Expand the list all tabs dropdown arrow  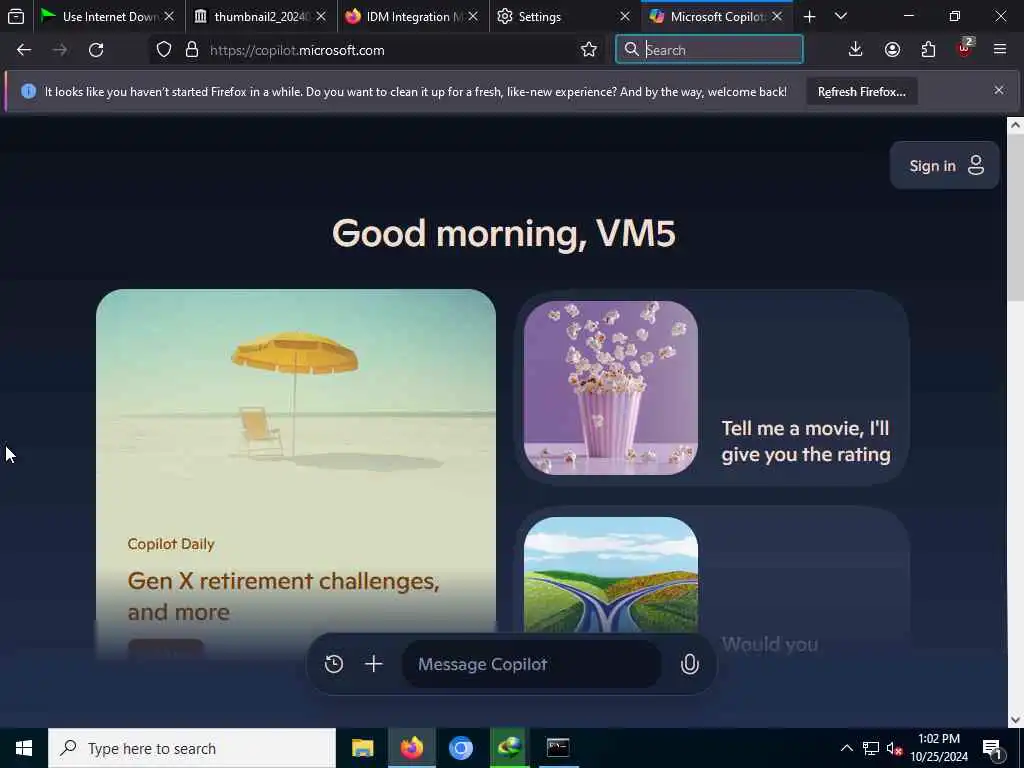tap(840, 16)
